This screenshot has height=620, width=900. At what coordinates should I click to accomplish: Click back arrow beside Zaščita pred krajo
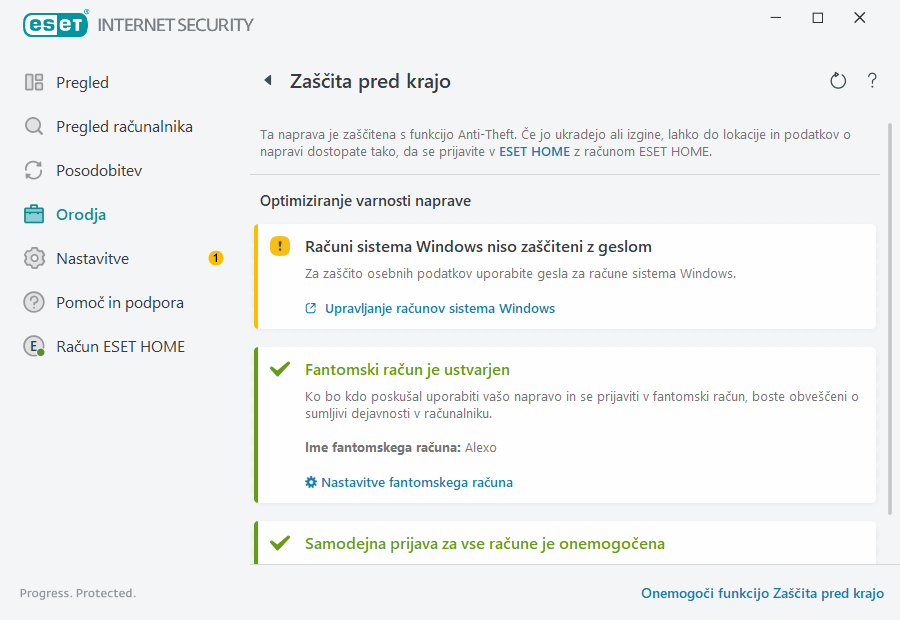click(x=268, y=81)
